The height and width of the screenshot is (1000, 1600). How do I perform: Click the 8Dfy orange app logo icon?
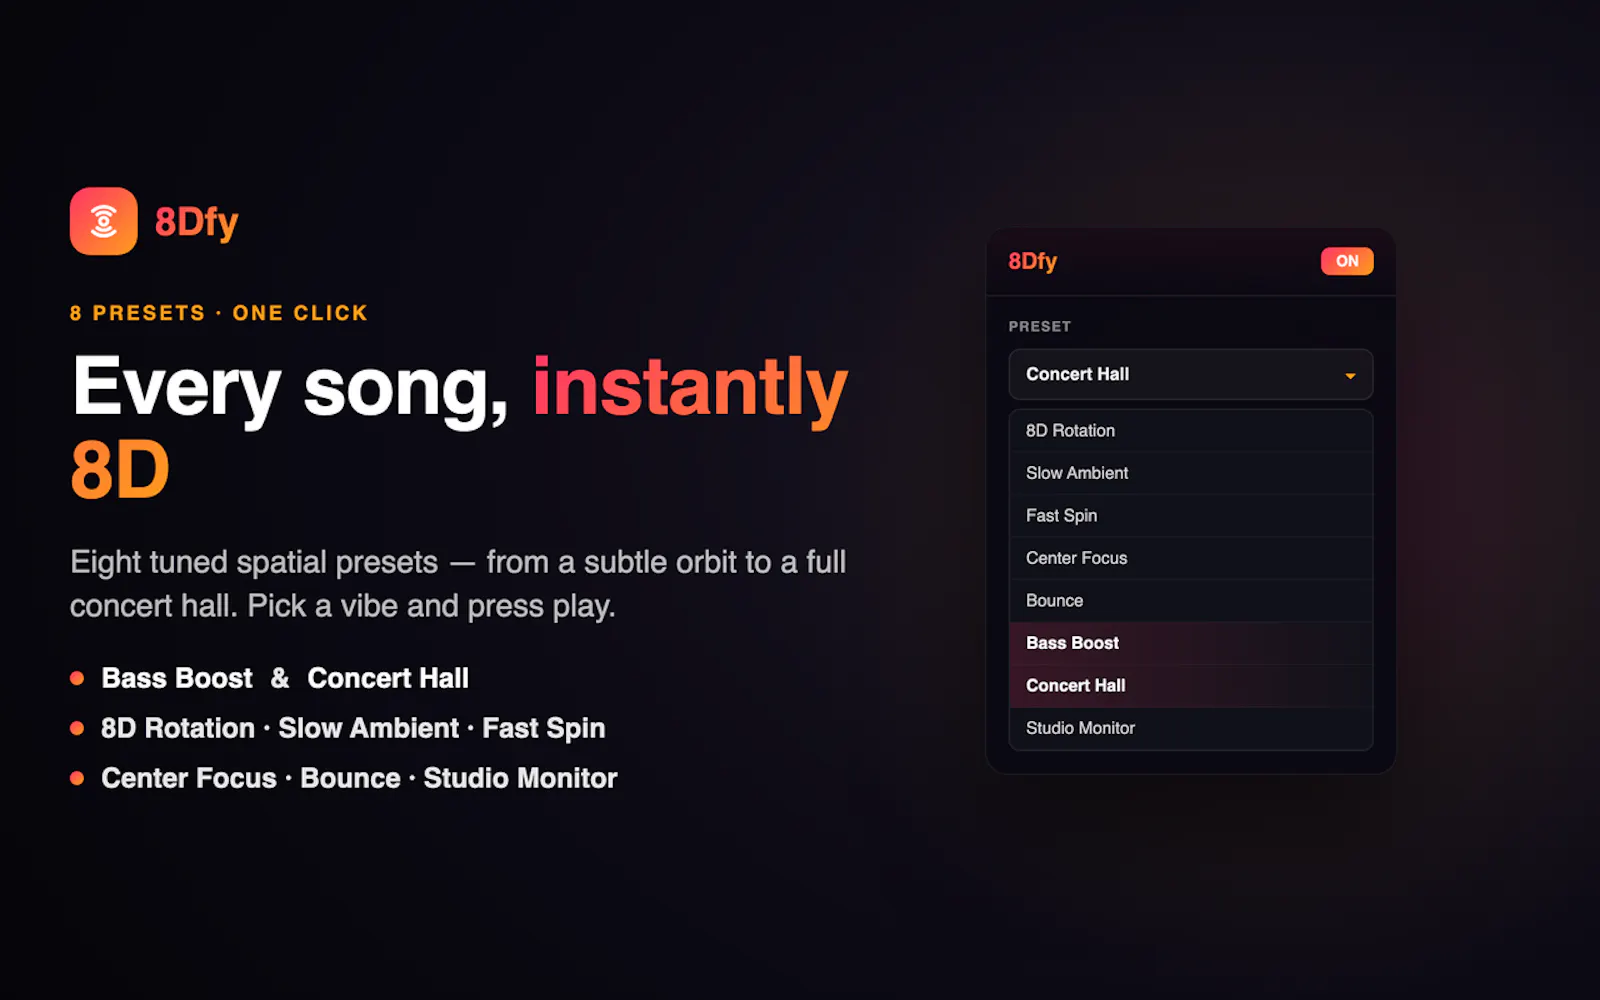coord(104,221)
